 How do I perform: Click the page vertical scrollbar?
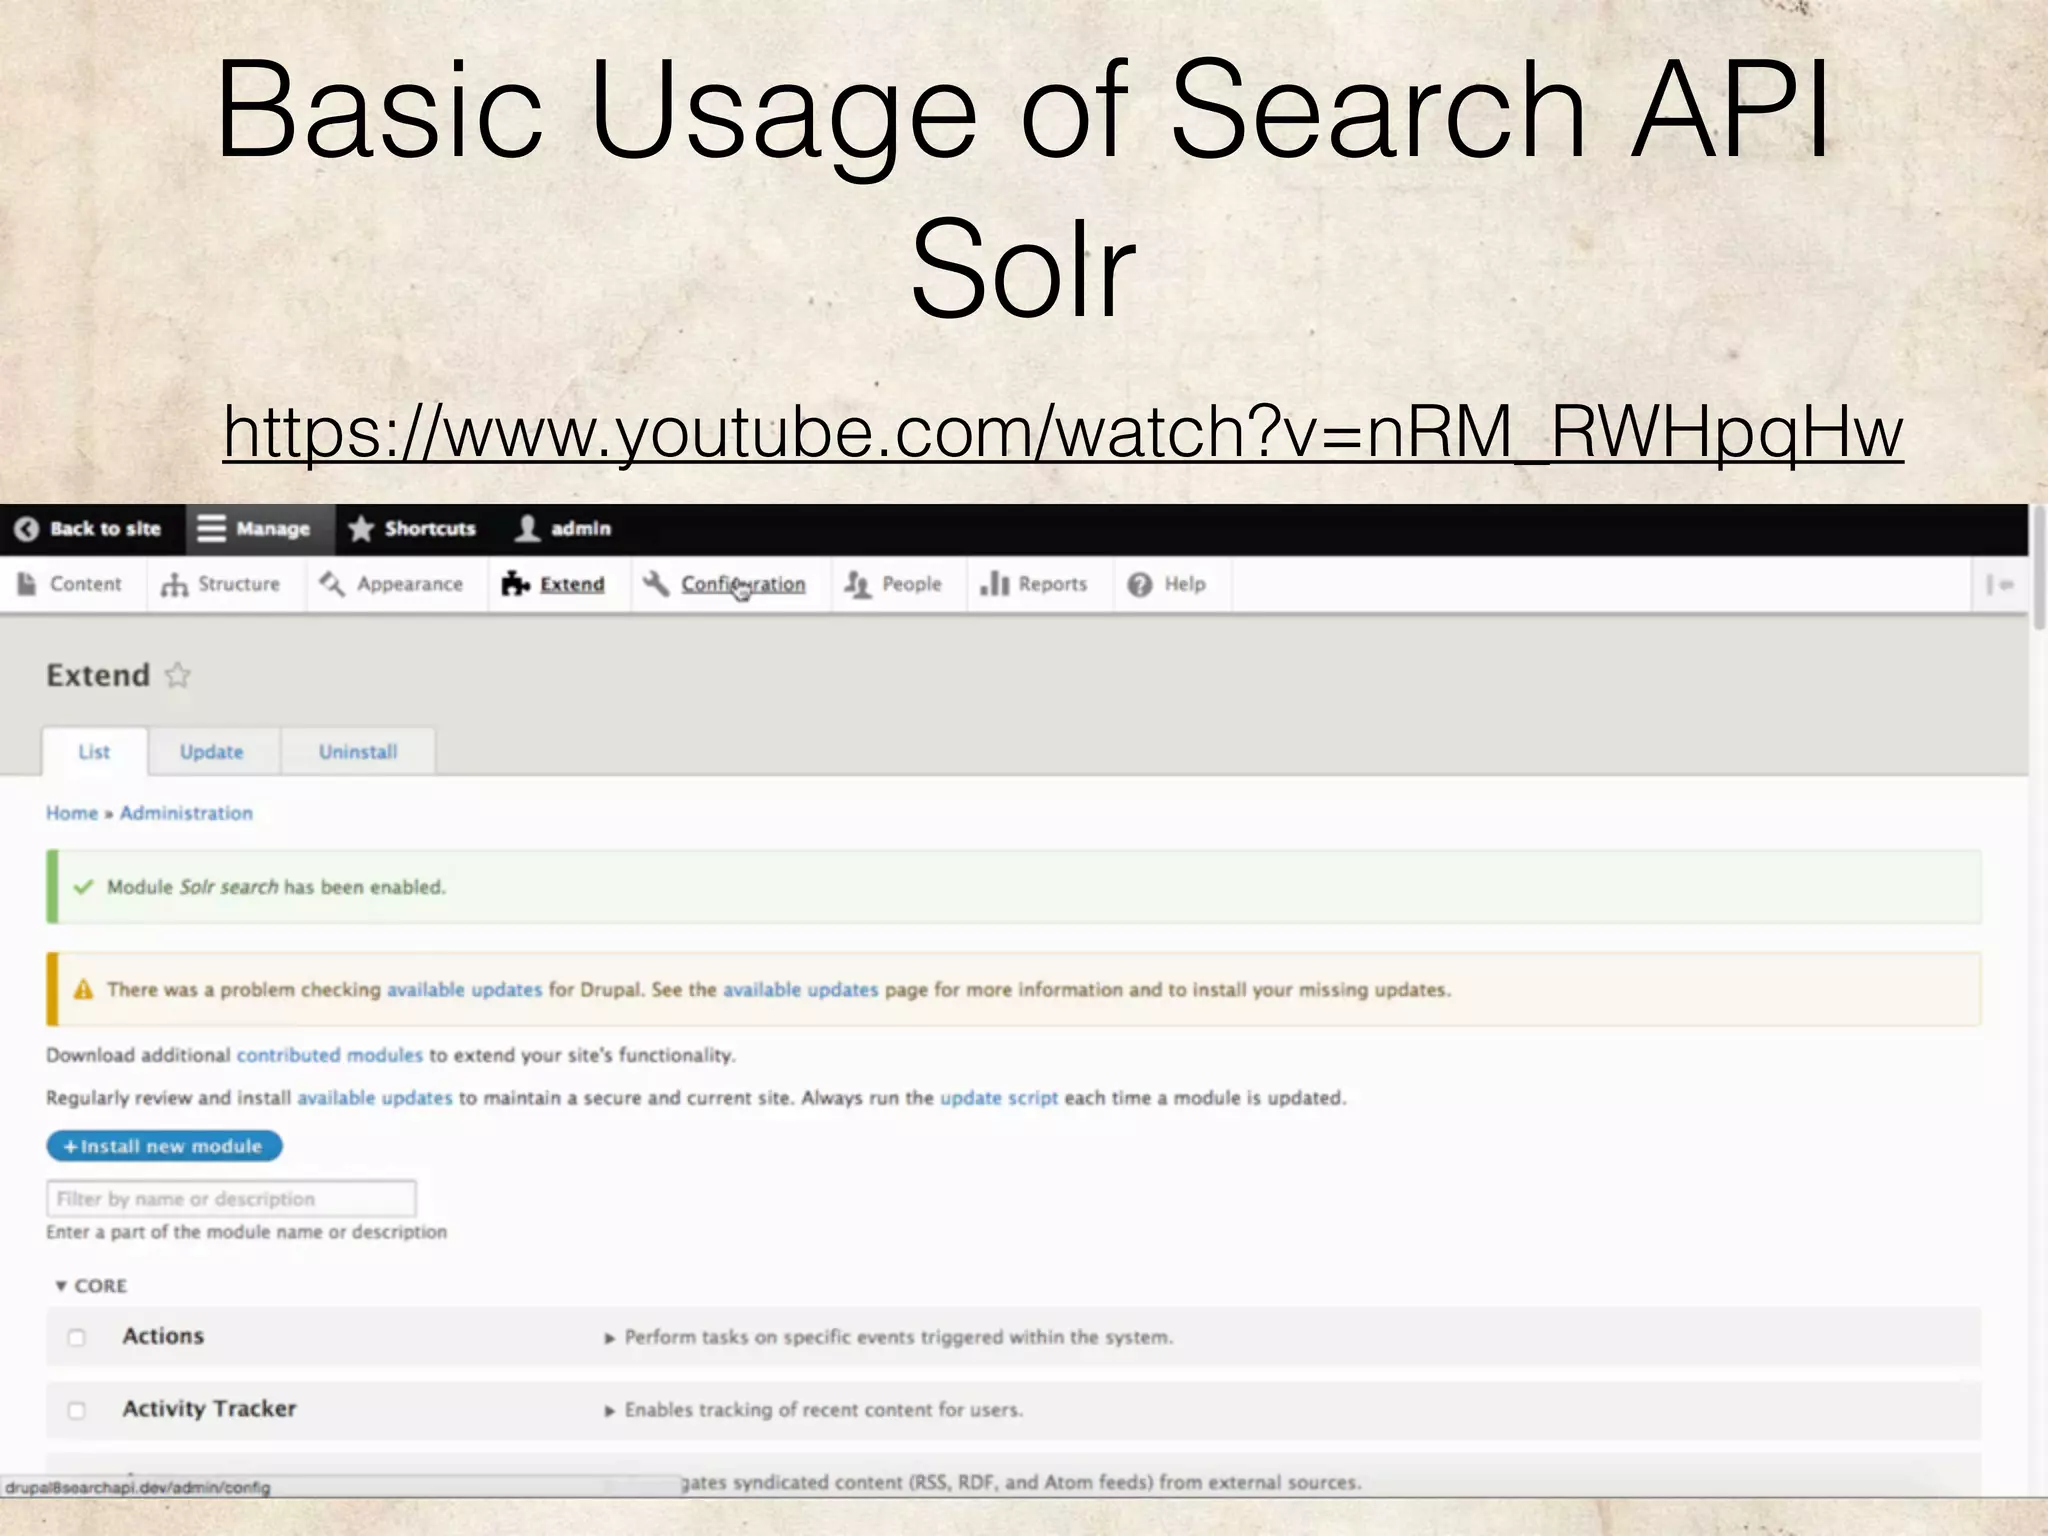pos(2039,570)
